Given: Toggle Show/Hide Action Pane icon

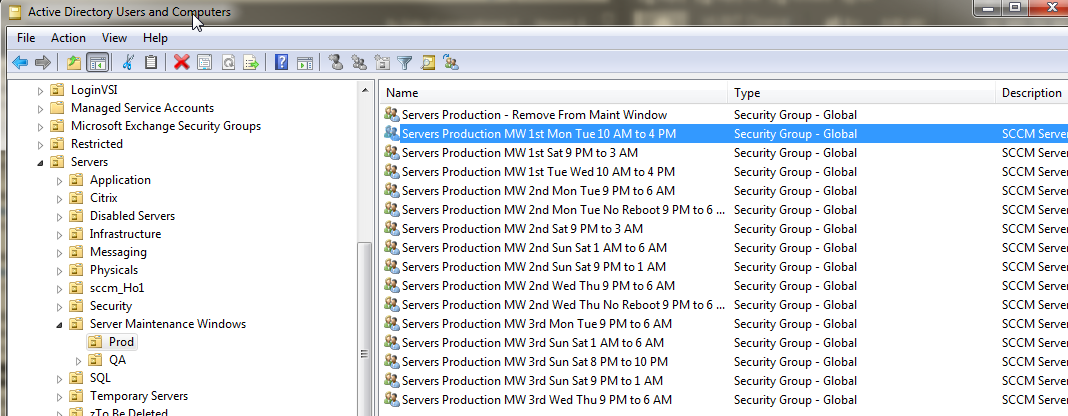Looking at the screenshot, I should tap(305, 63).
